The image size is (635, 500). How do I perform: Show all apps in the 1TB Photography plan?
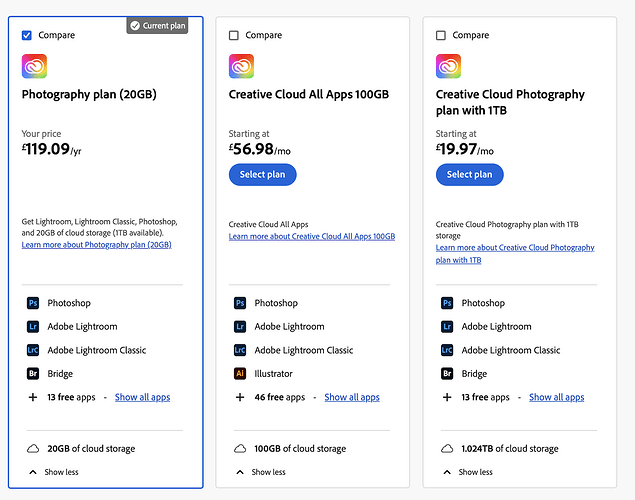click(556, 397)
